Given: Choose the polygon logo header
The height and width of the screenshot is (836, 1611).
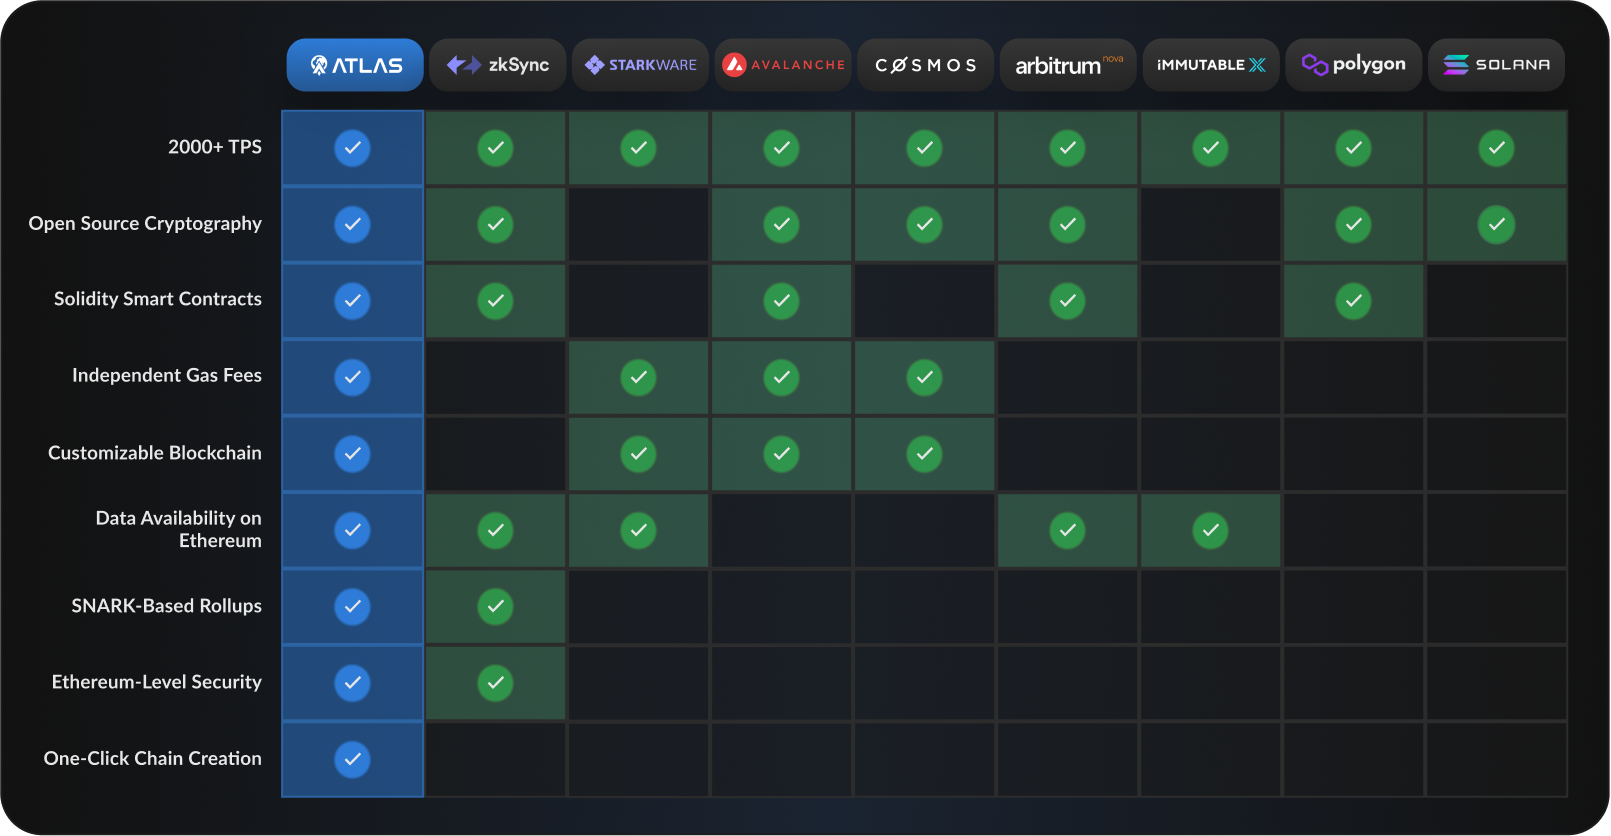Looking at the screenshot, I should 1354,65.
